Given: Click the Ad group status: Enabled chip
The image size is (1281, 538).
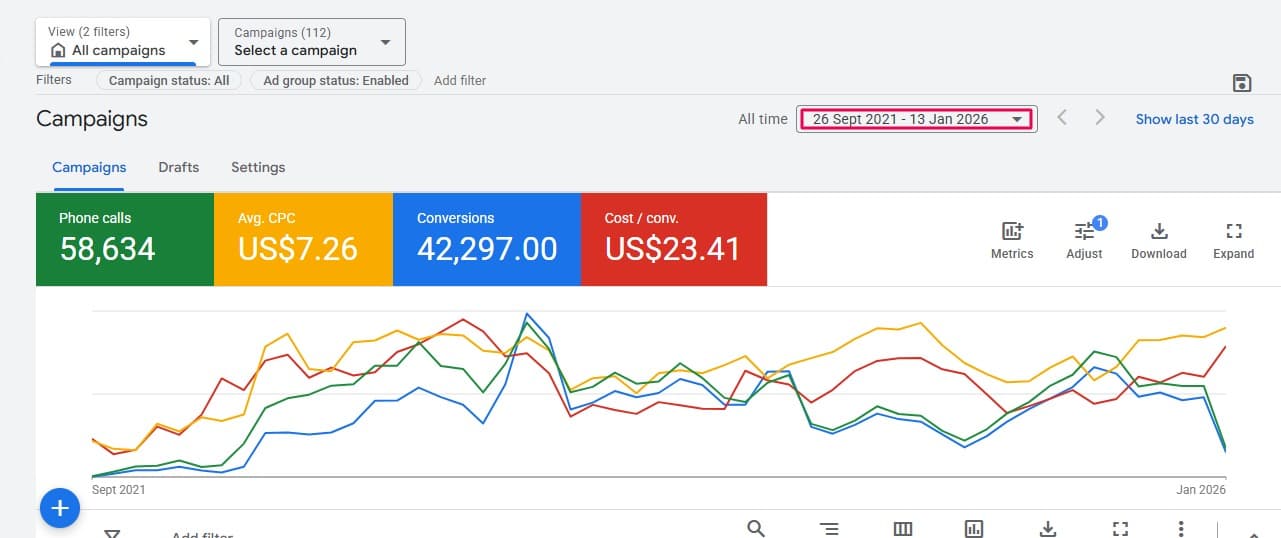Looking at the screenshot, I should [336, 80].
